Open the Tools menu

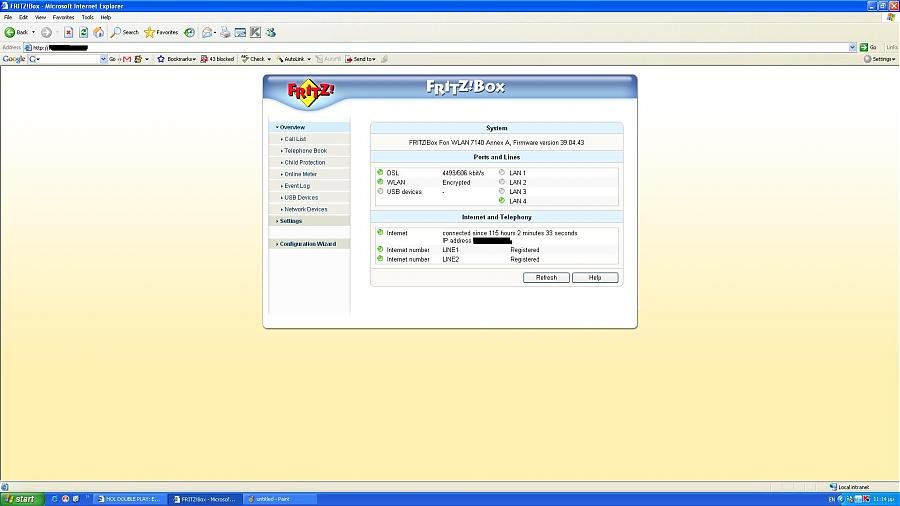pos(87,17)
